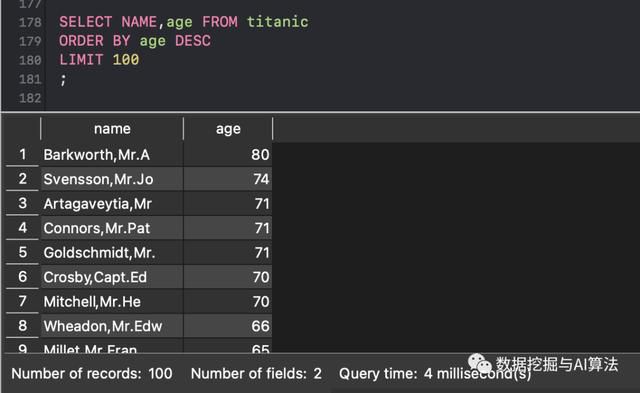The height and width of the screenshot is (393, 640).
Task: Click the age value 80 cell
Action: pos(228,155)
